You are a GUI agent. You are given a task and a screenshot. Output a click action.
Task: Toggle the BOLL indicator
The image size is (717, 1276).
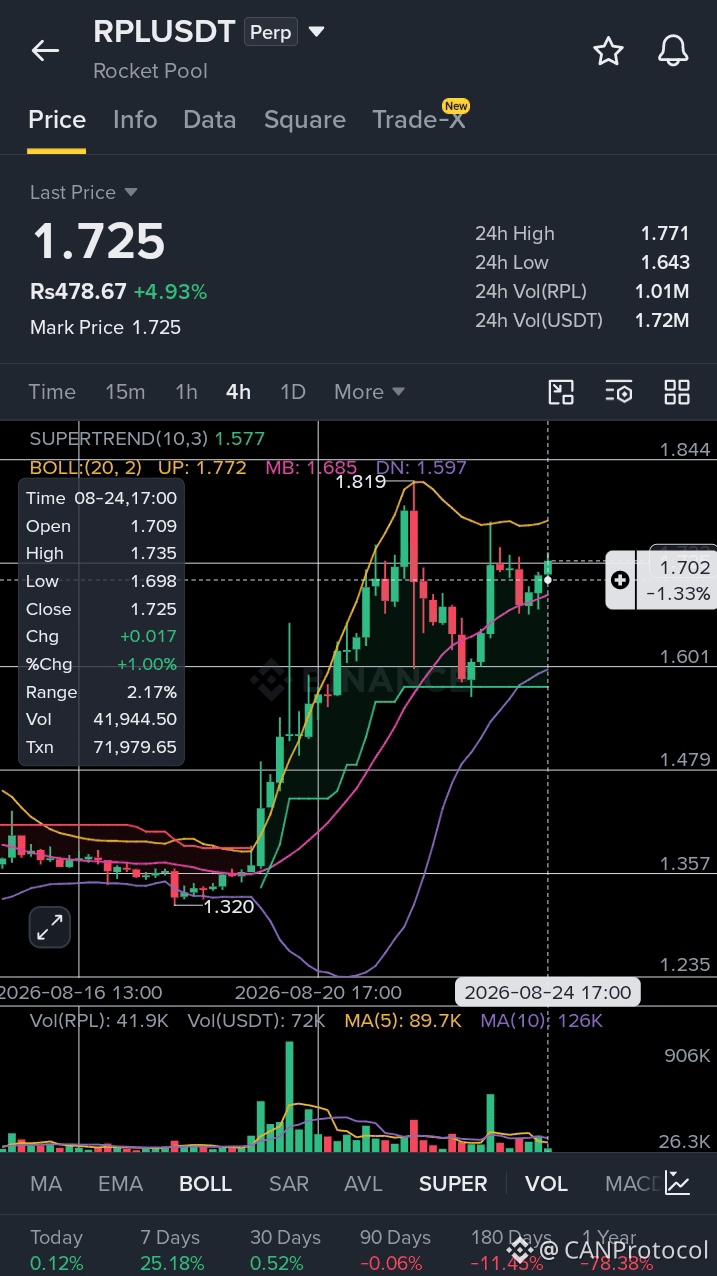click(205, 1184)
